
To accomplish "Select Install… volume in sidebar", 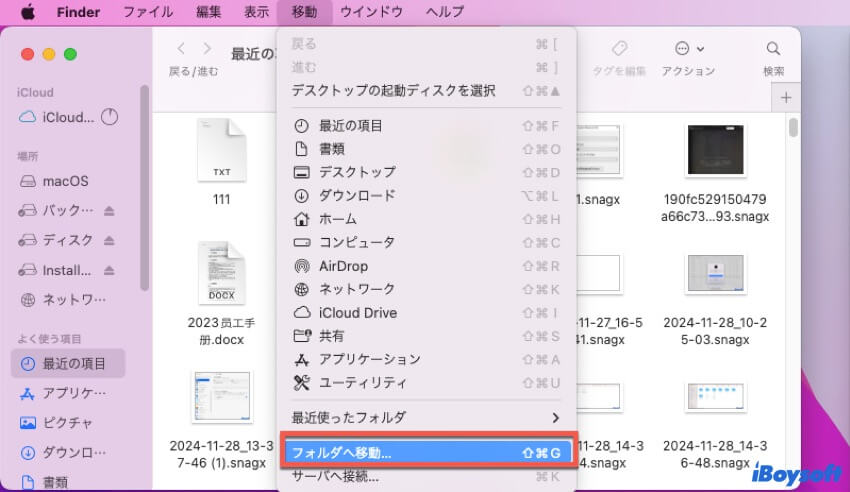I will tap(56, 270).
